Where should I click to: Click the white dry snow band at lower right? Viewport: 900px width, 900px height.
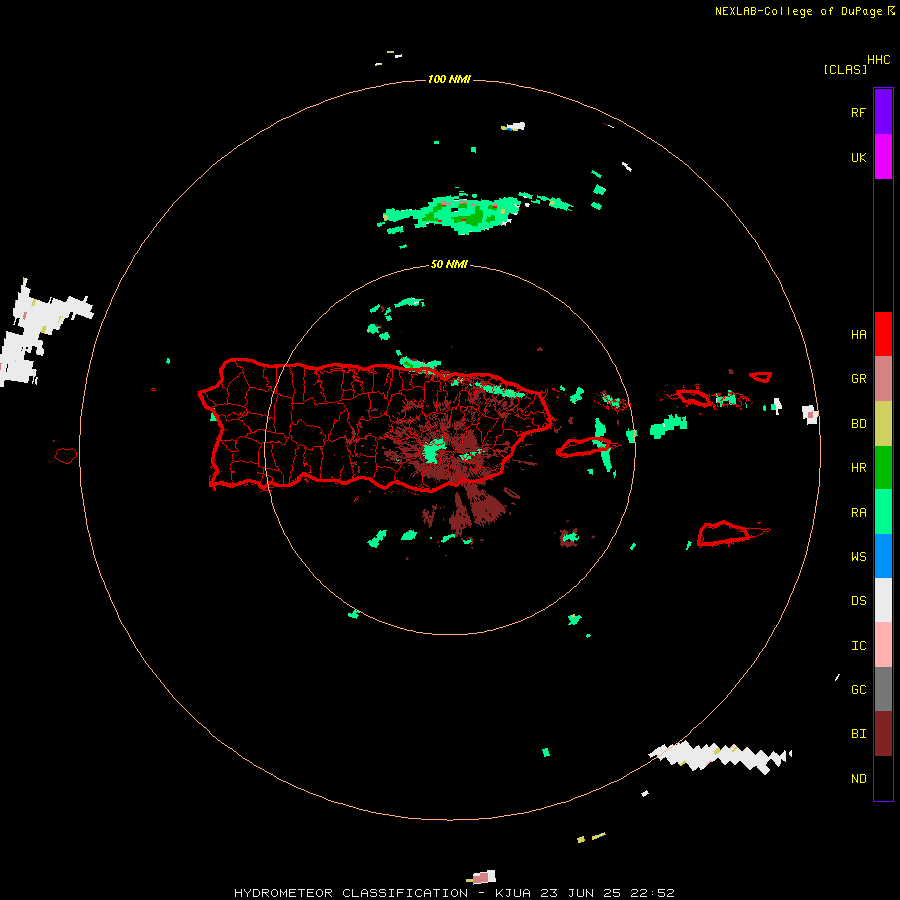[x=720, y=757]
